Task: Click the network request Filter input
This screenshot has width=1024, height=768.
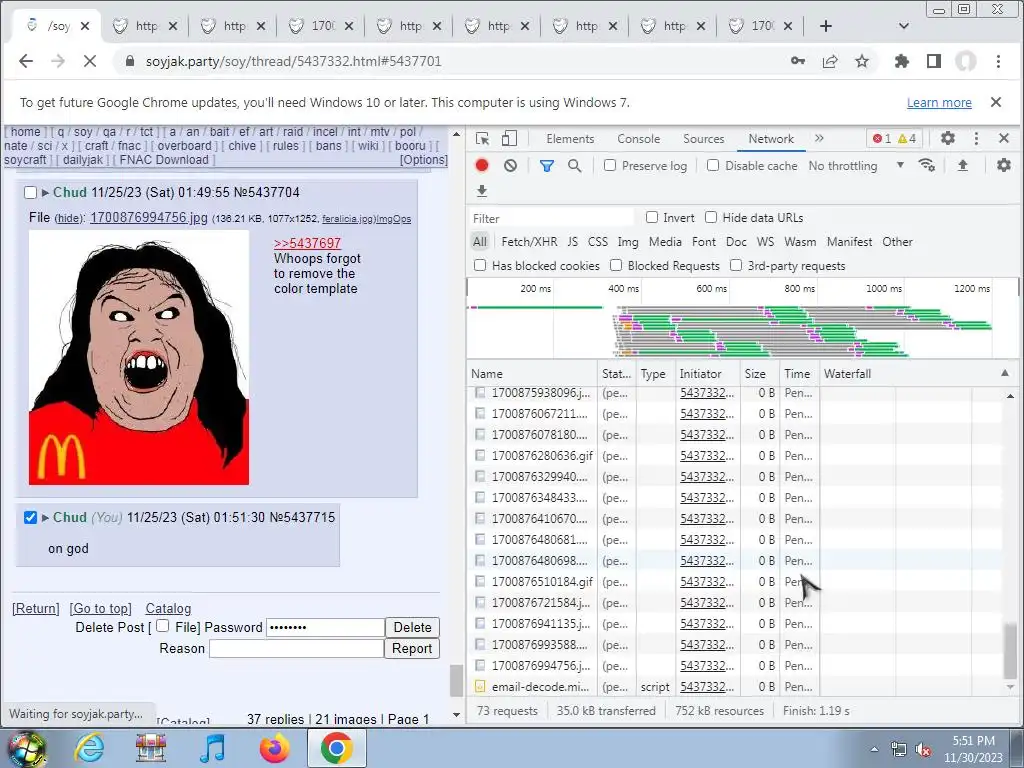Action: pyautogui.click(x=552, y=218)
